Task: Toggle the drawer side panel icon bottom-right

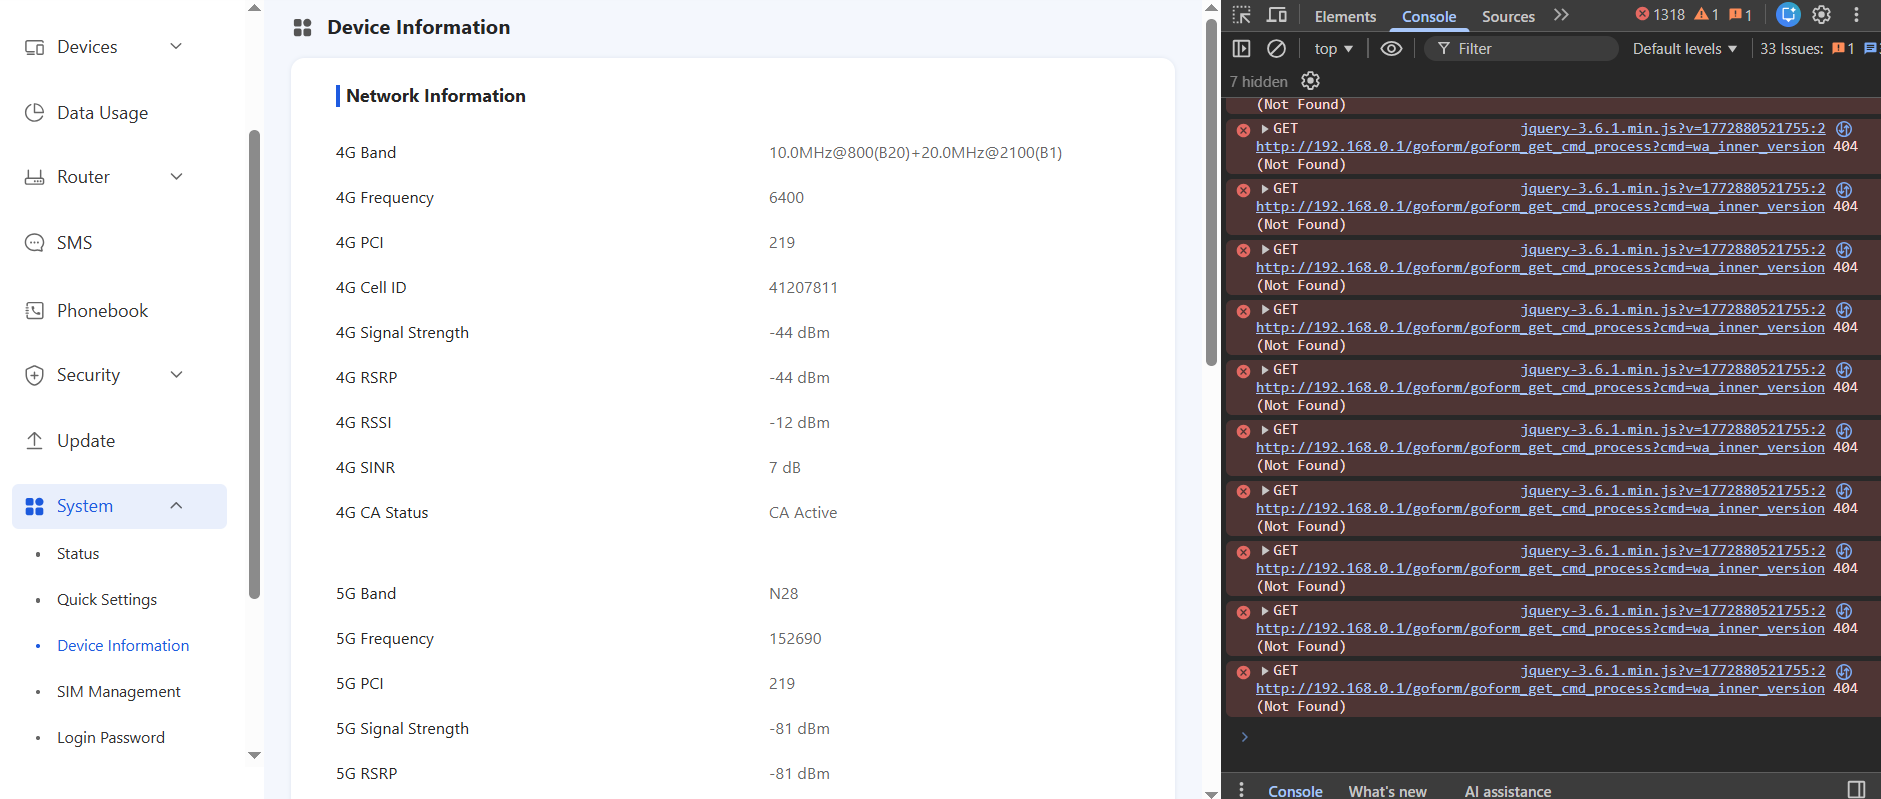Action: (x=1856, y=789)
